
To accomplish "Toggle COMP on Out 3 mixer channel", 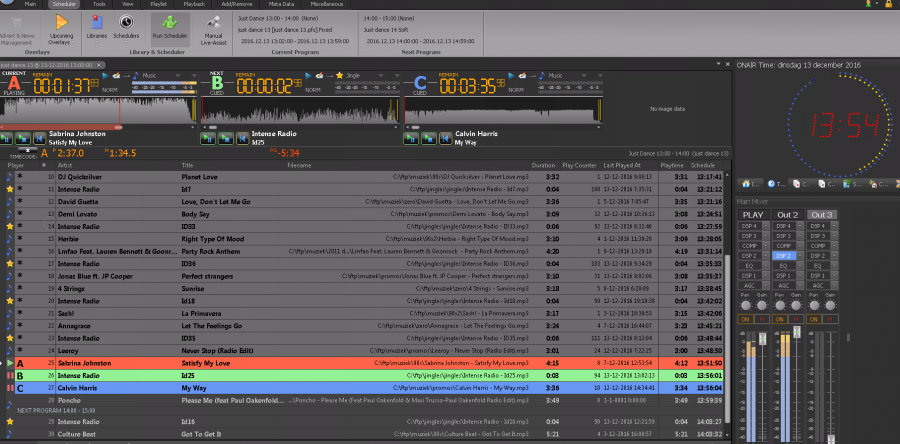I will tap(817, 246).
